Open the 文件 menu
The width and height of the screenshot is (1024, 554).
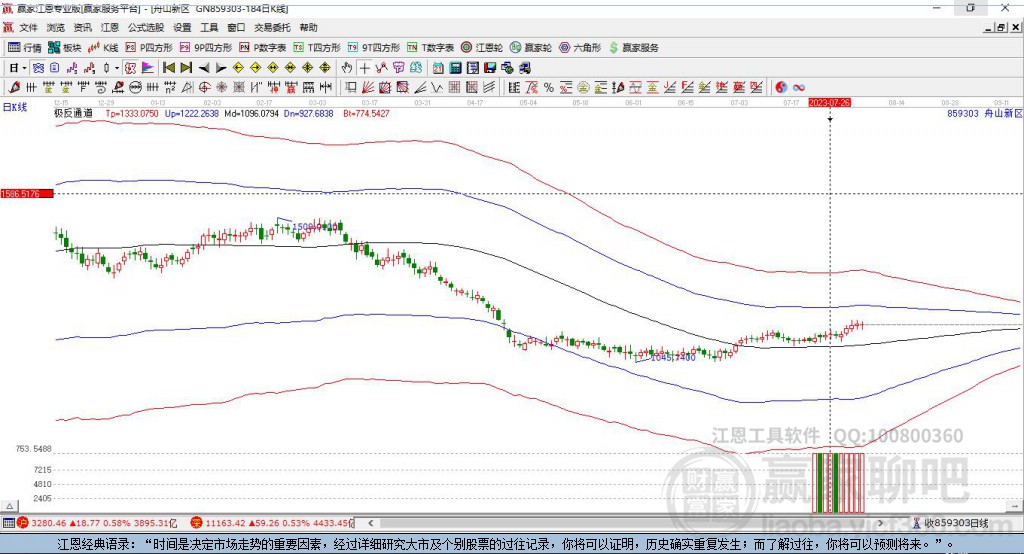(29, 27)
